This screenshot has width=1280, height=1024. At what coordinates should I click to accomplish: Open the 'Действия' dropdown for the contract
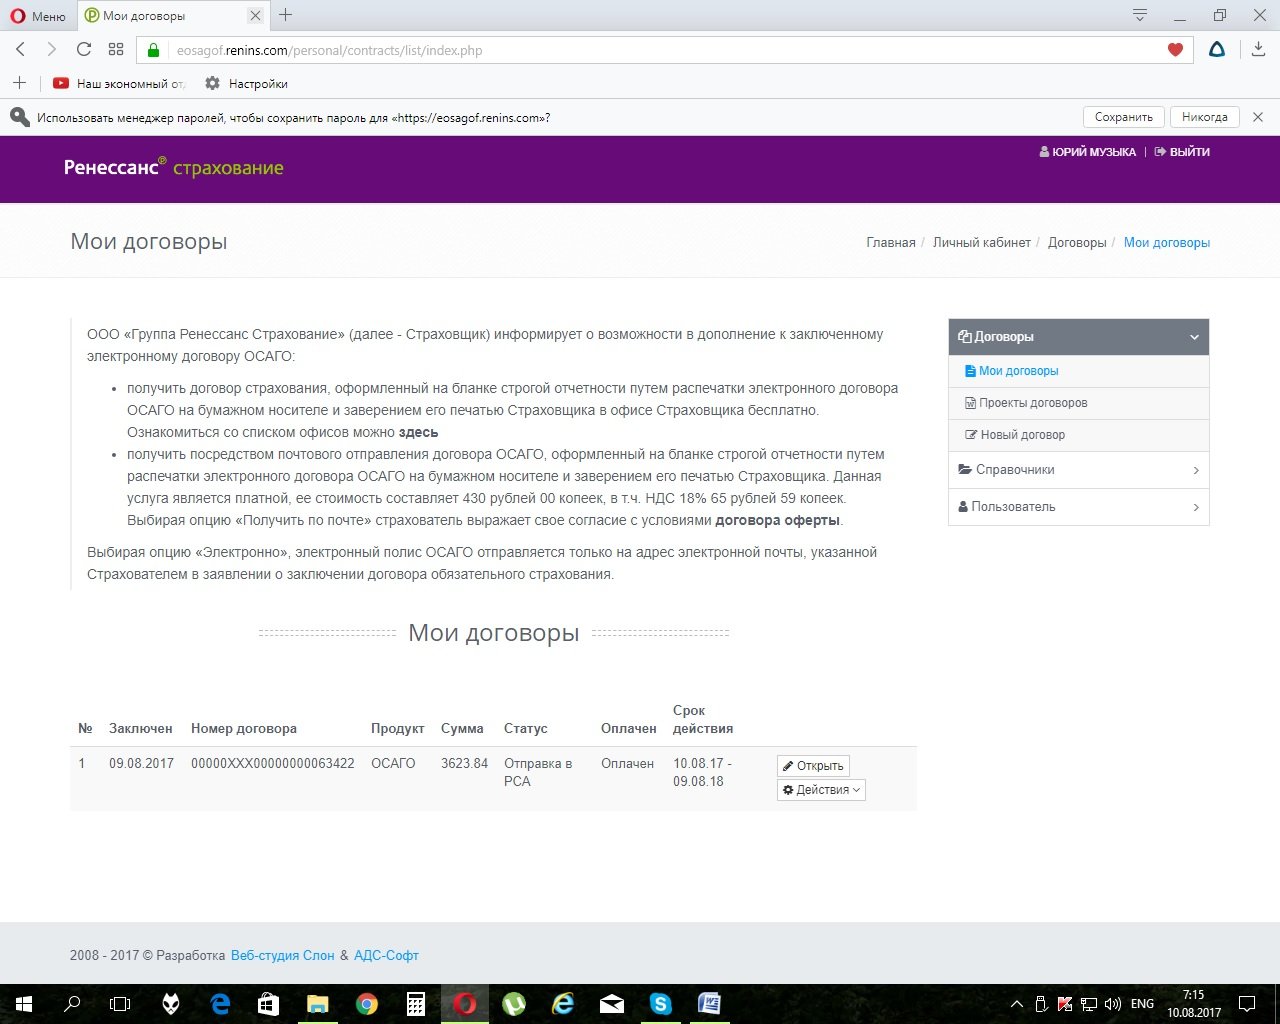(821, 790)
